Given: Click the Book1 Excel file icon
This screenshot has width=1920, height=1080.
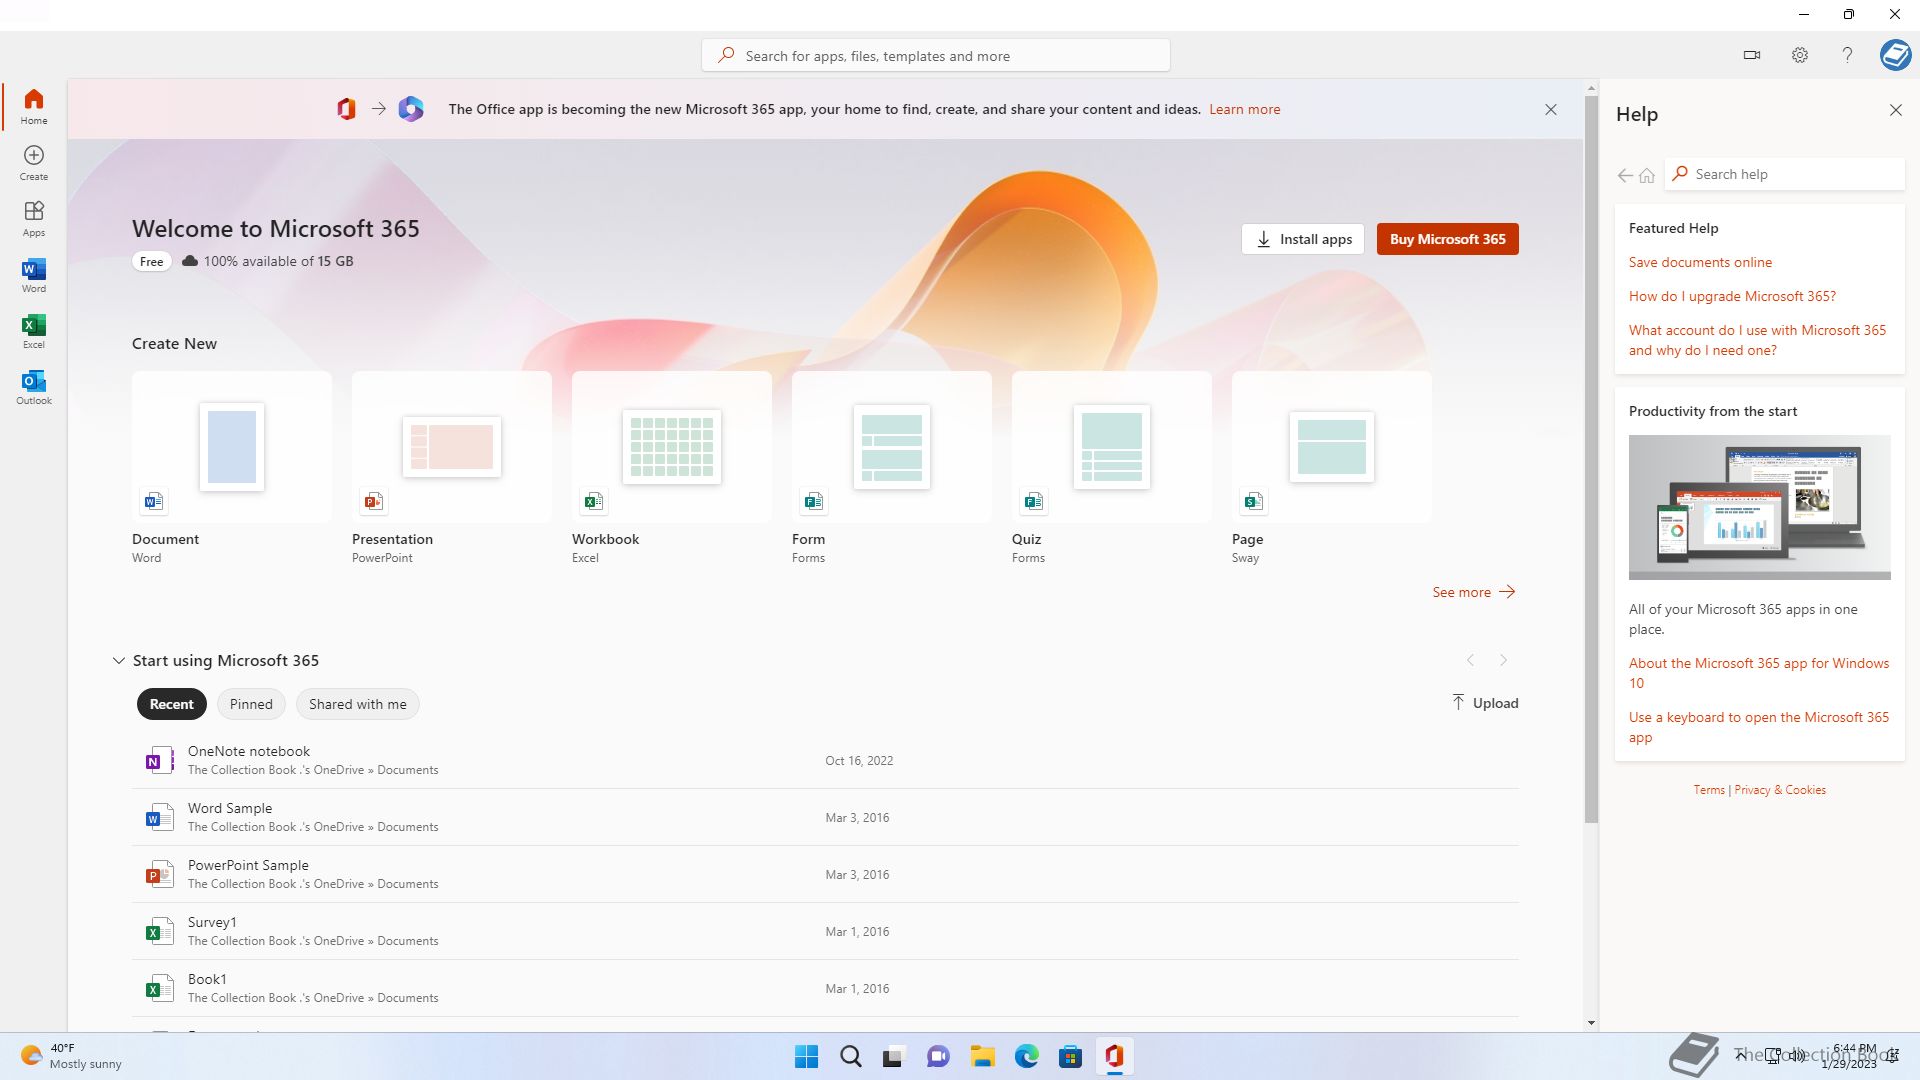Looking at the screenshot, I should [158, 989].
